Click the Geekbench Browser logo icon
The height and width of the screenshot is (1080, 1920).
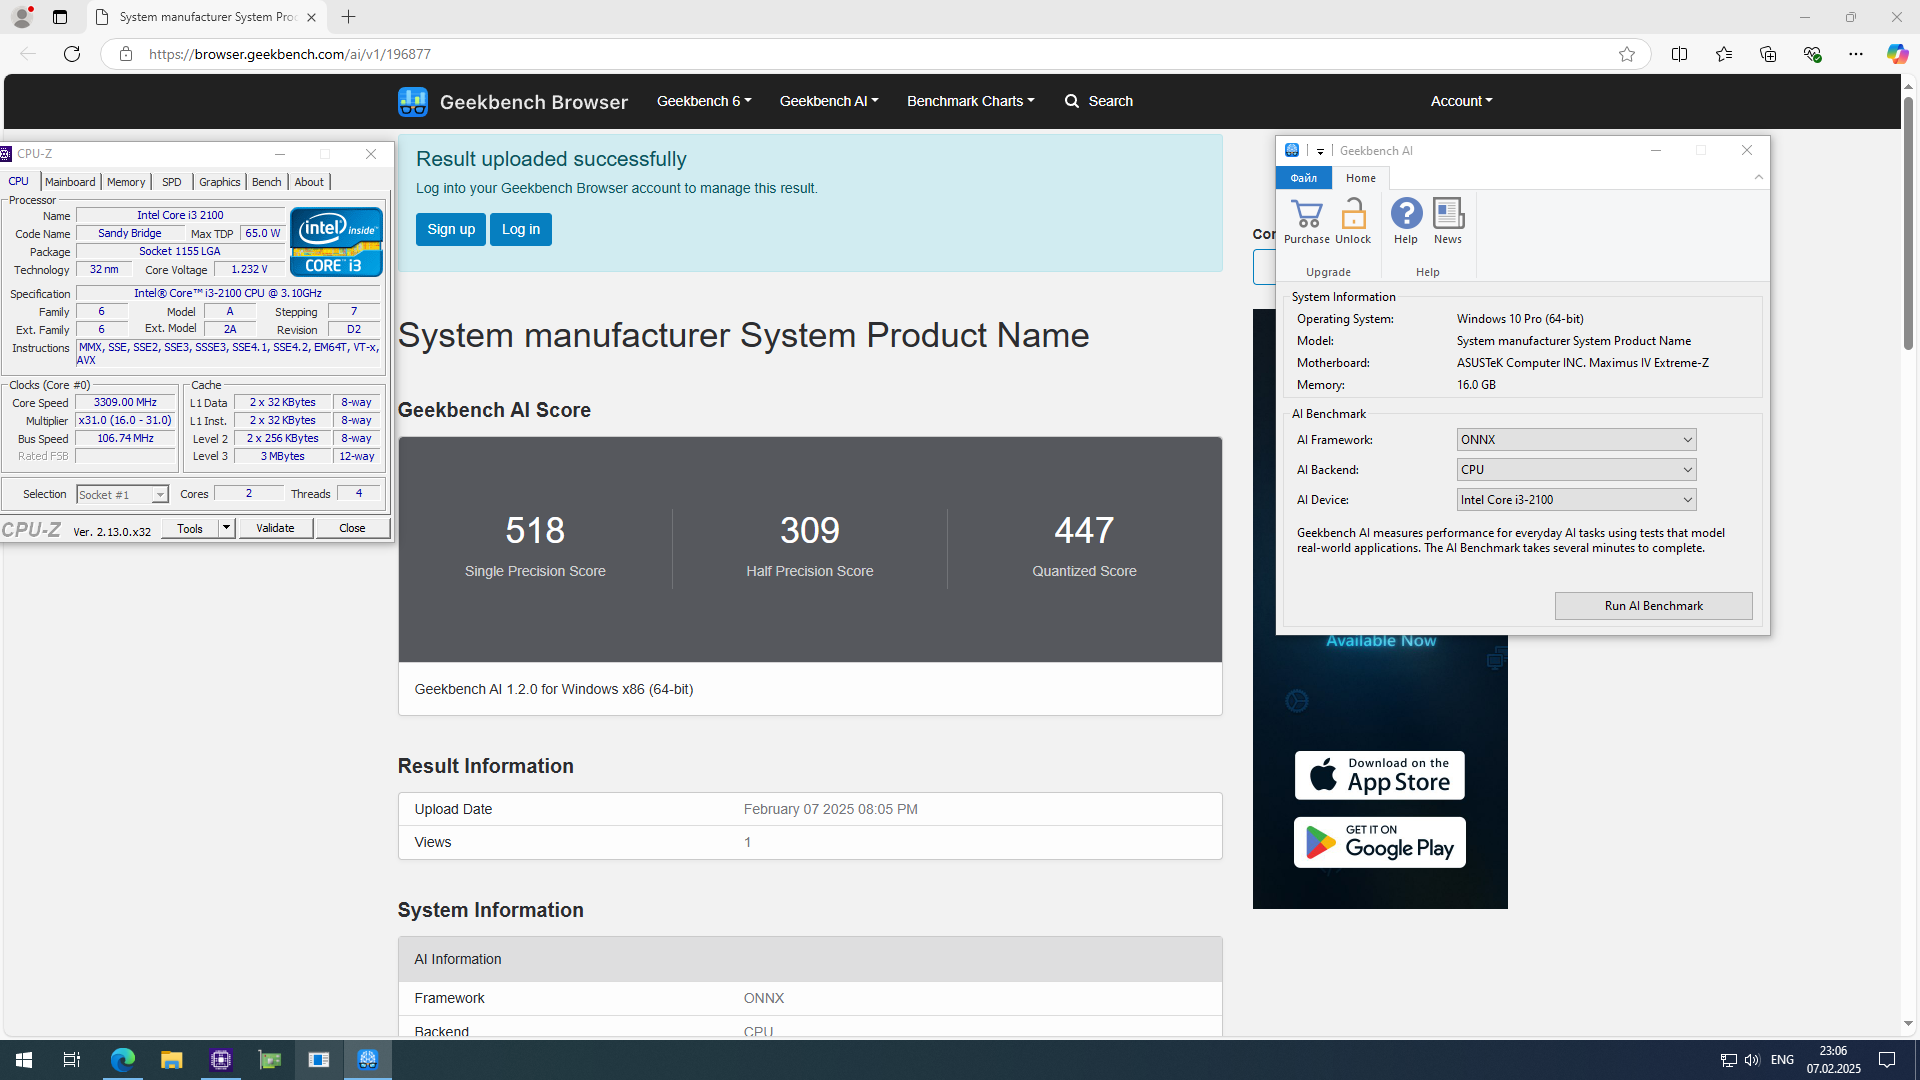[x=412, y=101]
